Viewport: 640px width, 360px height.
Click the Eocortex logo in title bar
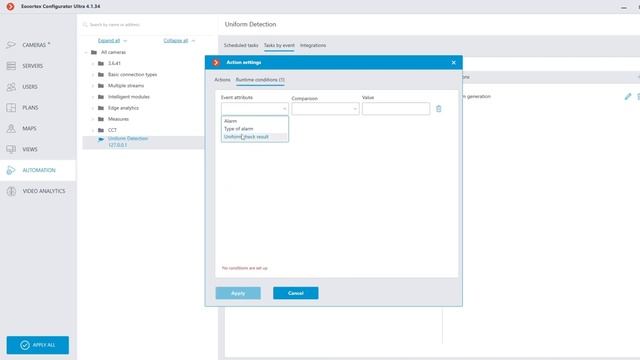10,6
